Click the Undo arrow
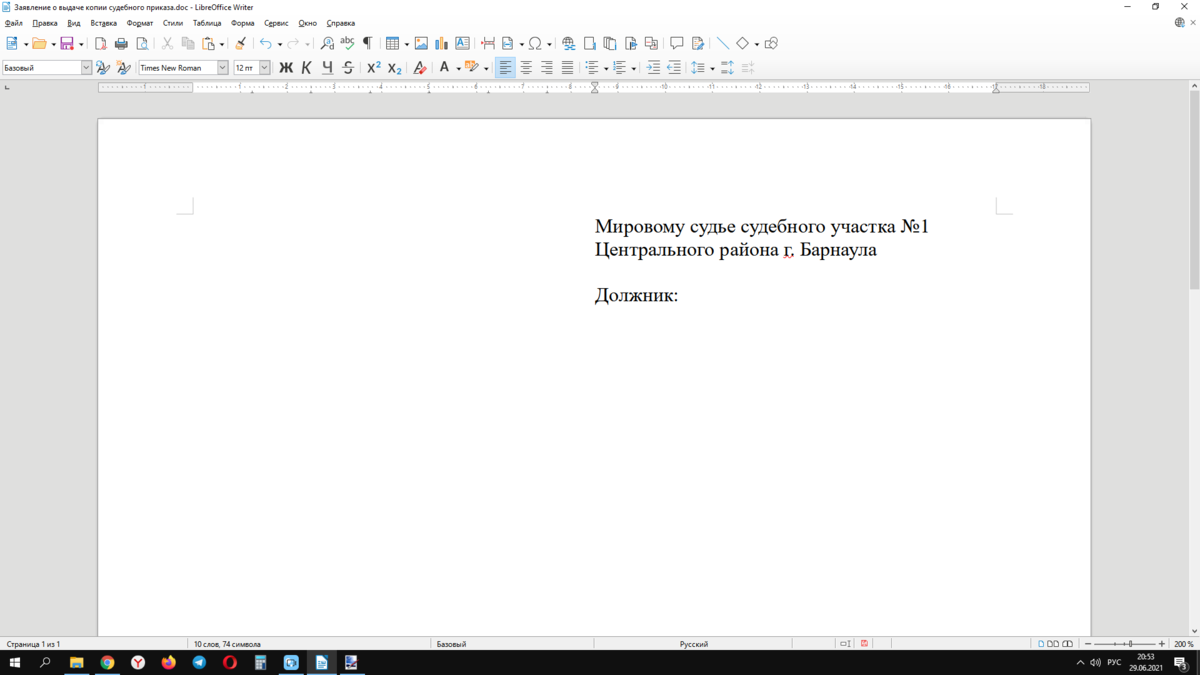Screen dimensions: 1200x675 coord(265,44)
